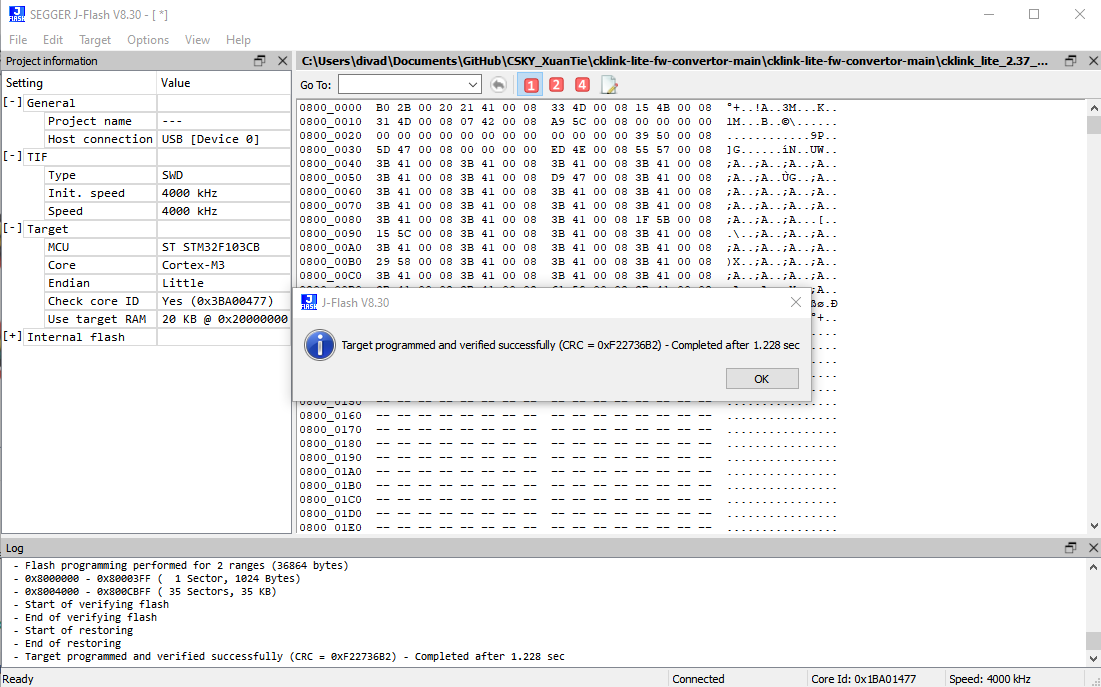
Task: Undock the Project information panel
Action: coord(260,61)
